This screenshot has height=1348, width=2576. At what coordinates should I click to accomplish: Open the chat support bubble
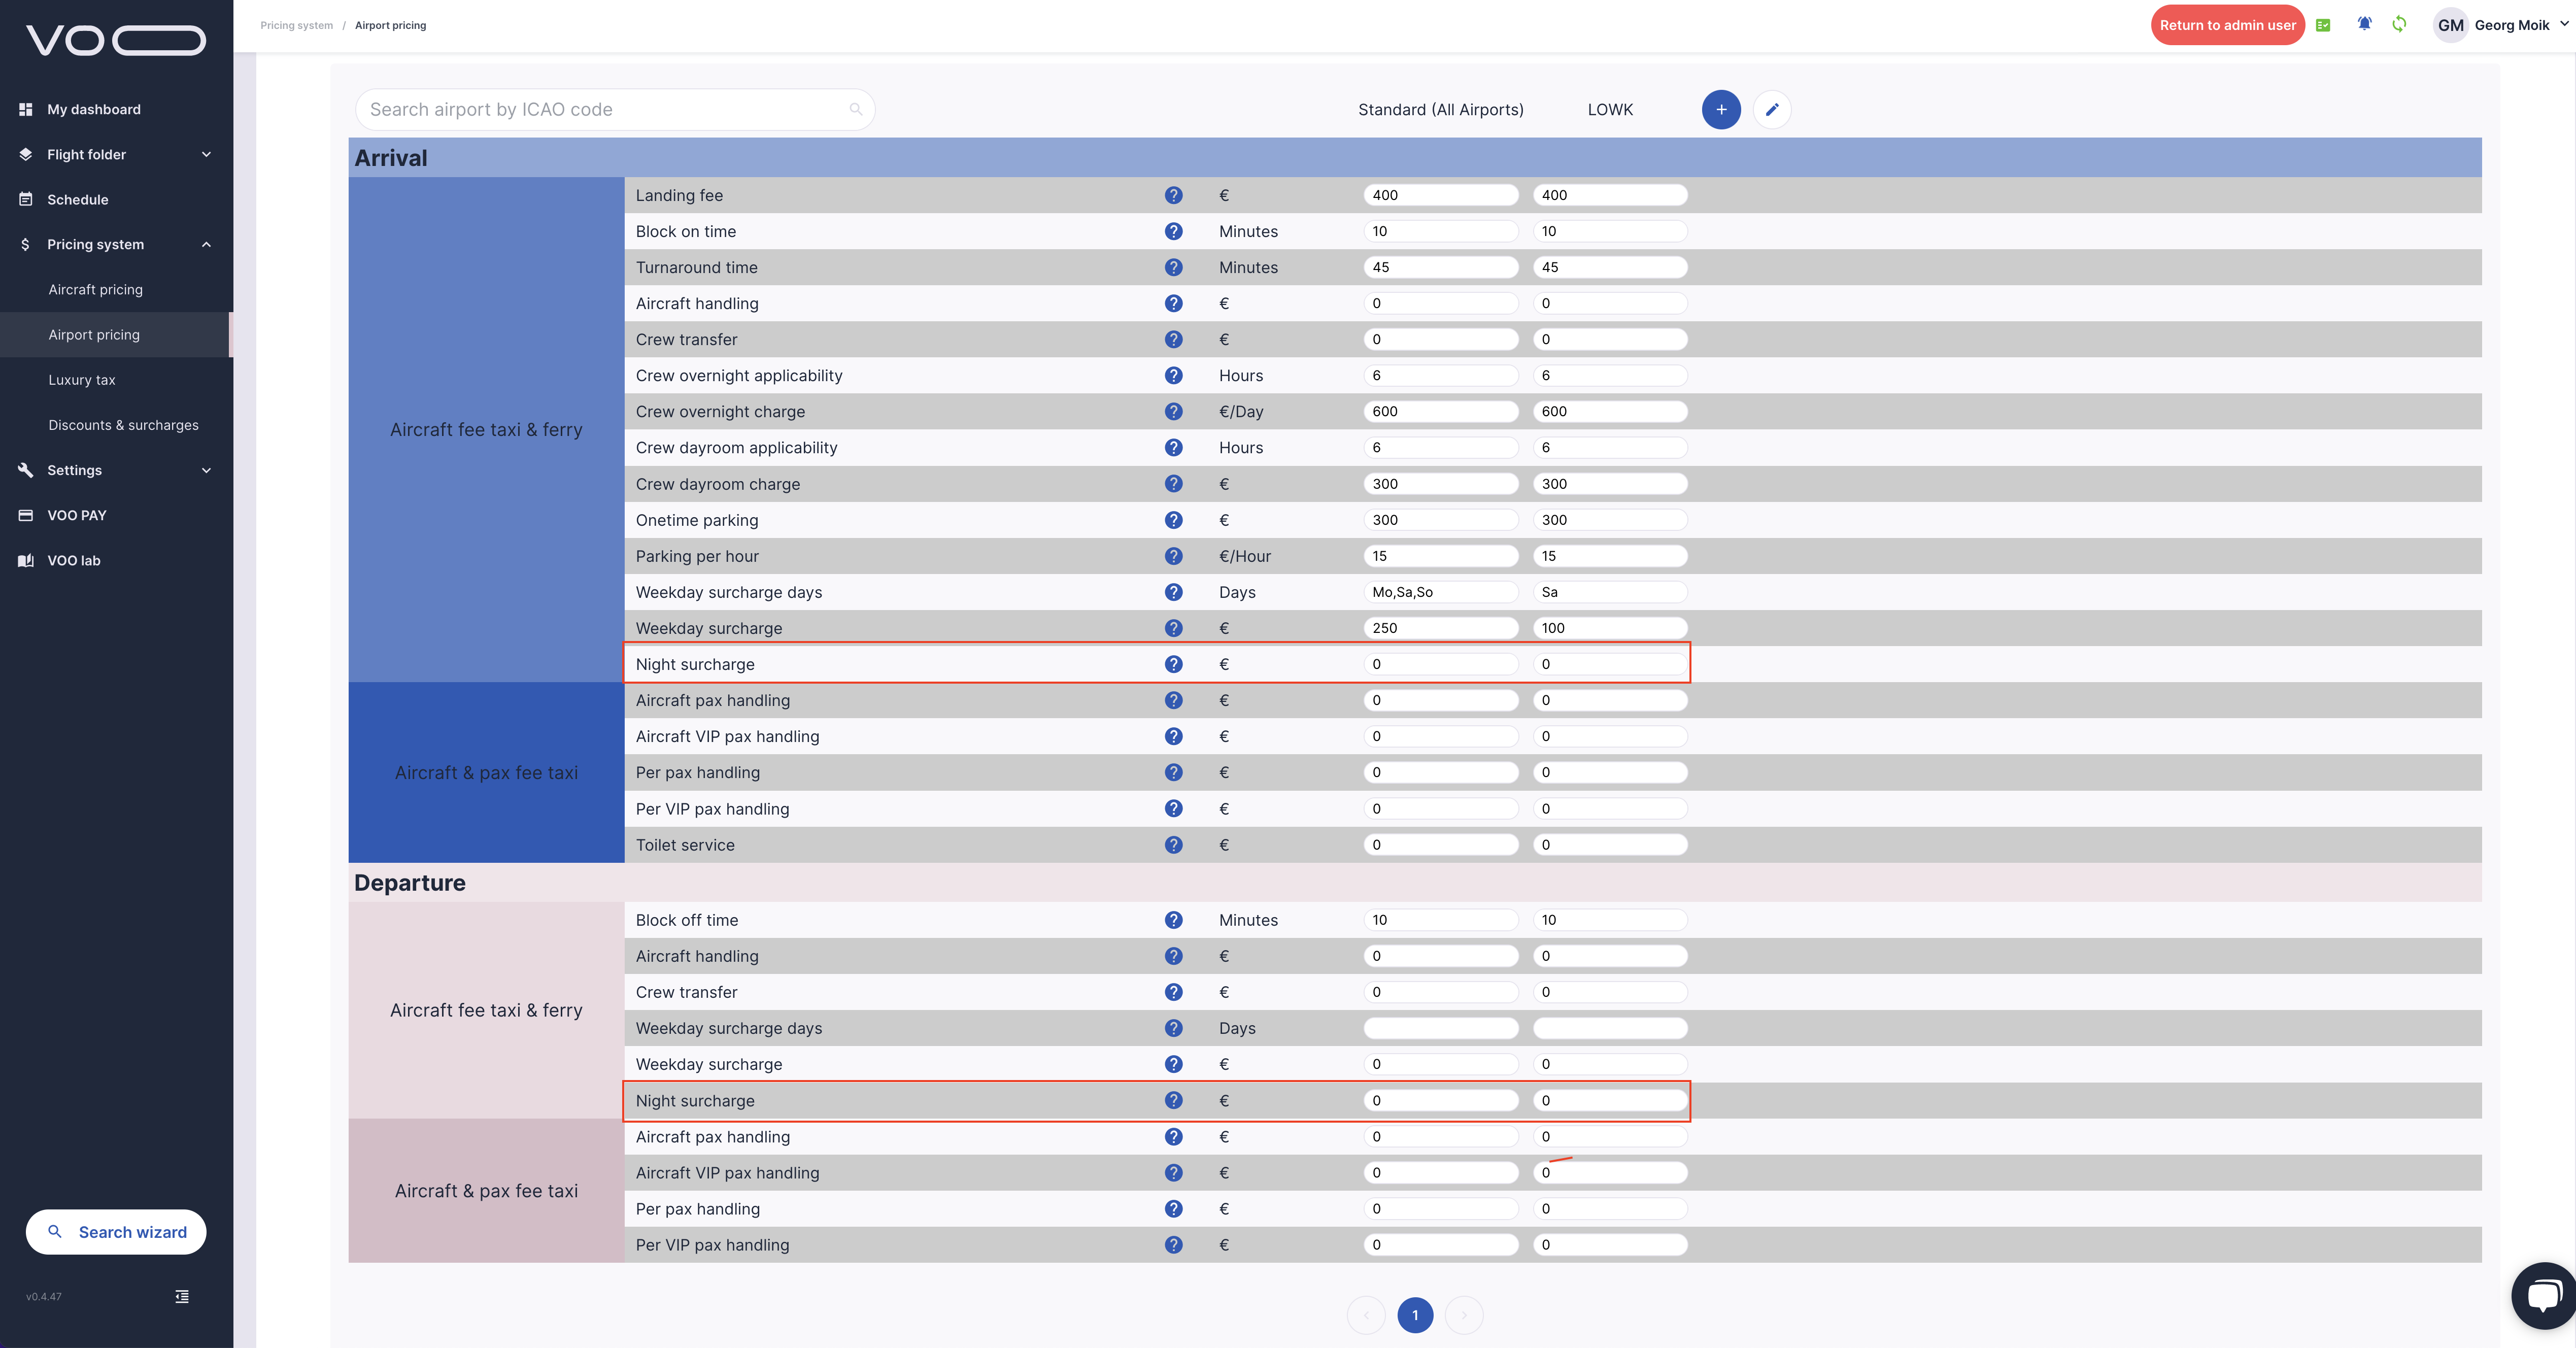2544,1296
